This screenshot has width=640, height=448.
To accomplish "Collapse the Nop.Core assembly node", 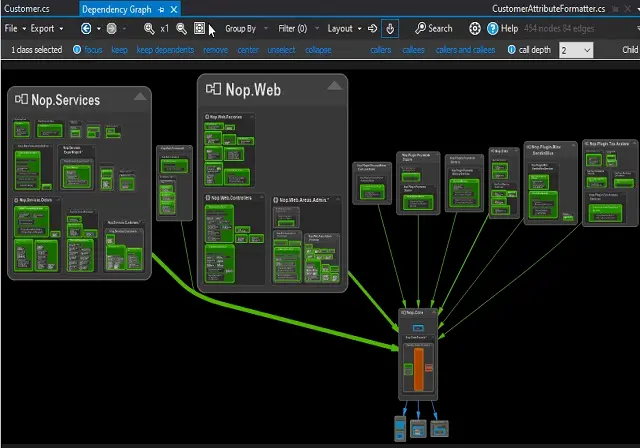I will click(434, 312).
